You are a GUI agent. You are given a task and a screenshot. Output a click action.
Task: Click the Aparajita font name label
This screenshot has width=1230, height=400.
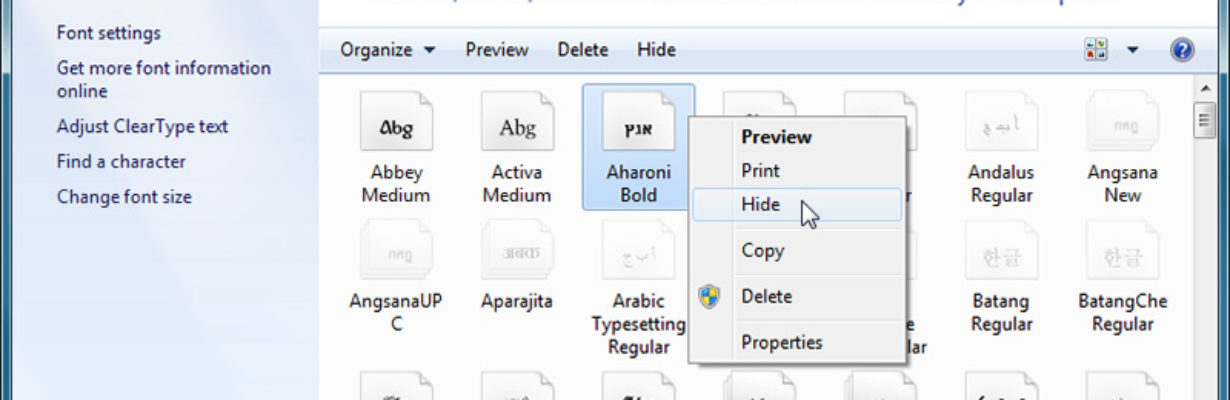(517, 301)
